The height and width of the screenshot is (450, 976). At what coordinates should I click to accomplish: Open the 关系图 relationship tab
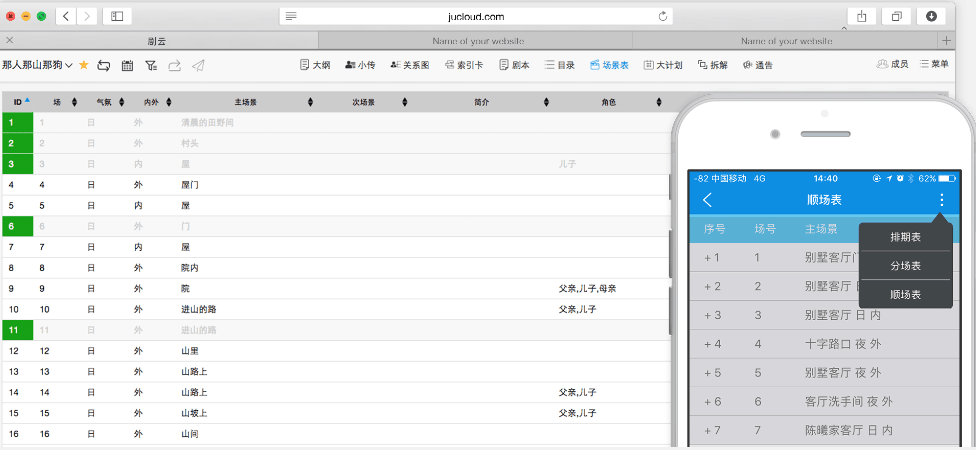point(410,65)
